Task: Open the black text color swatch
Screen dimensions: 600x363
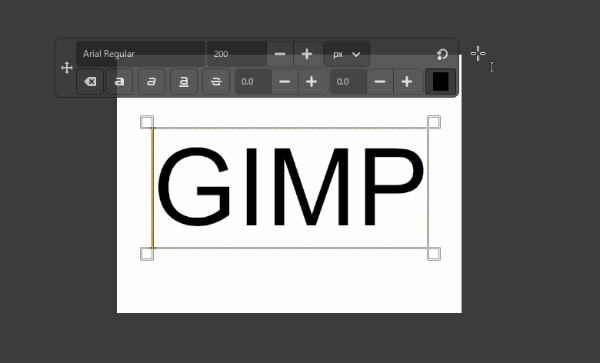Action: click(x=440, y=81)
